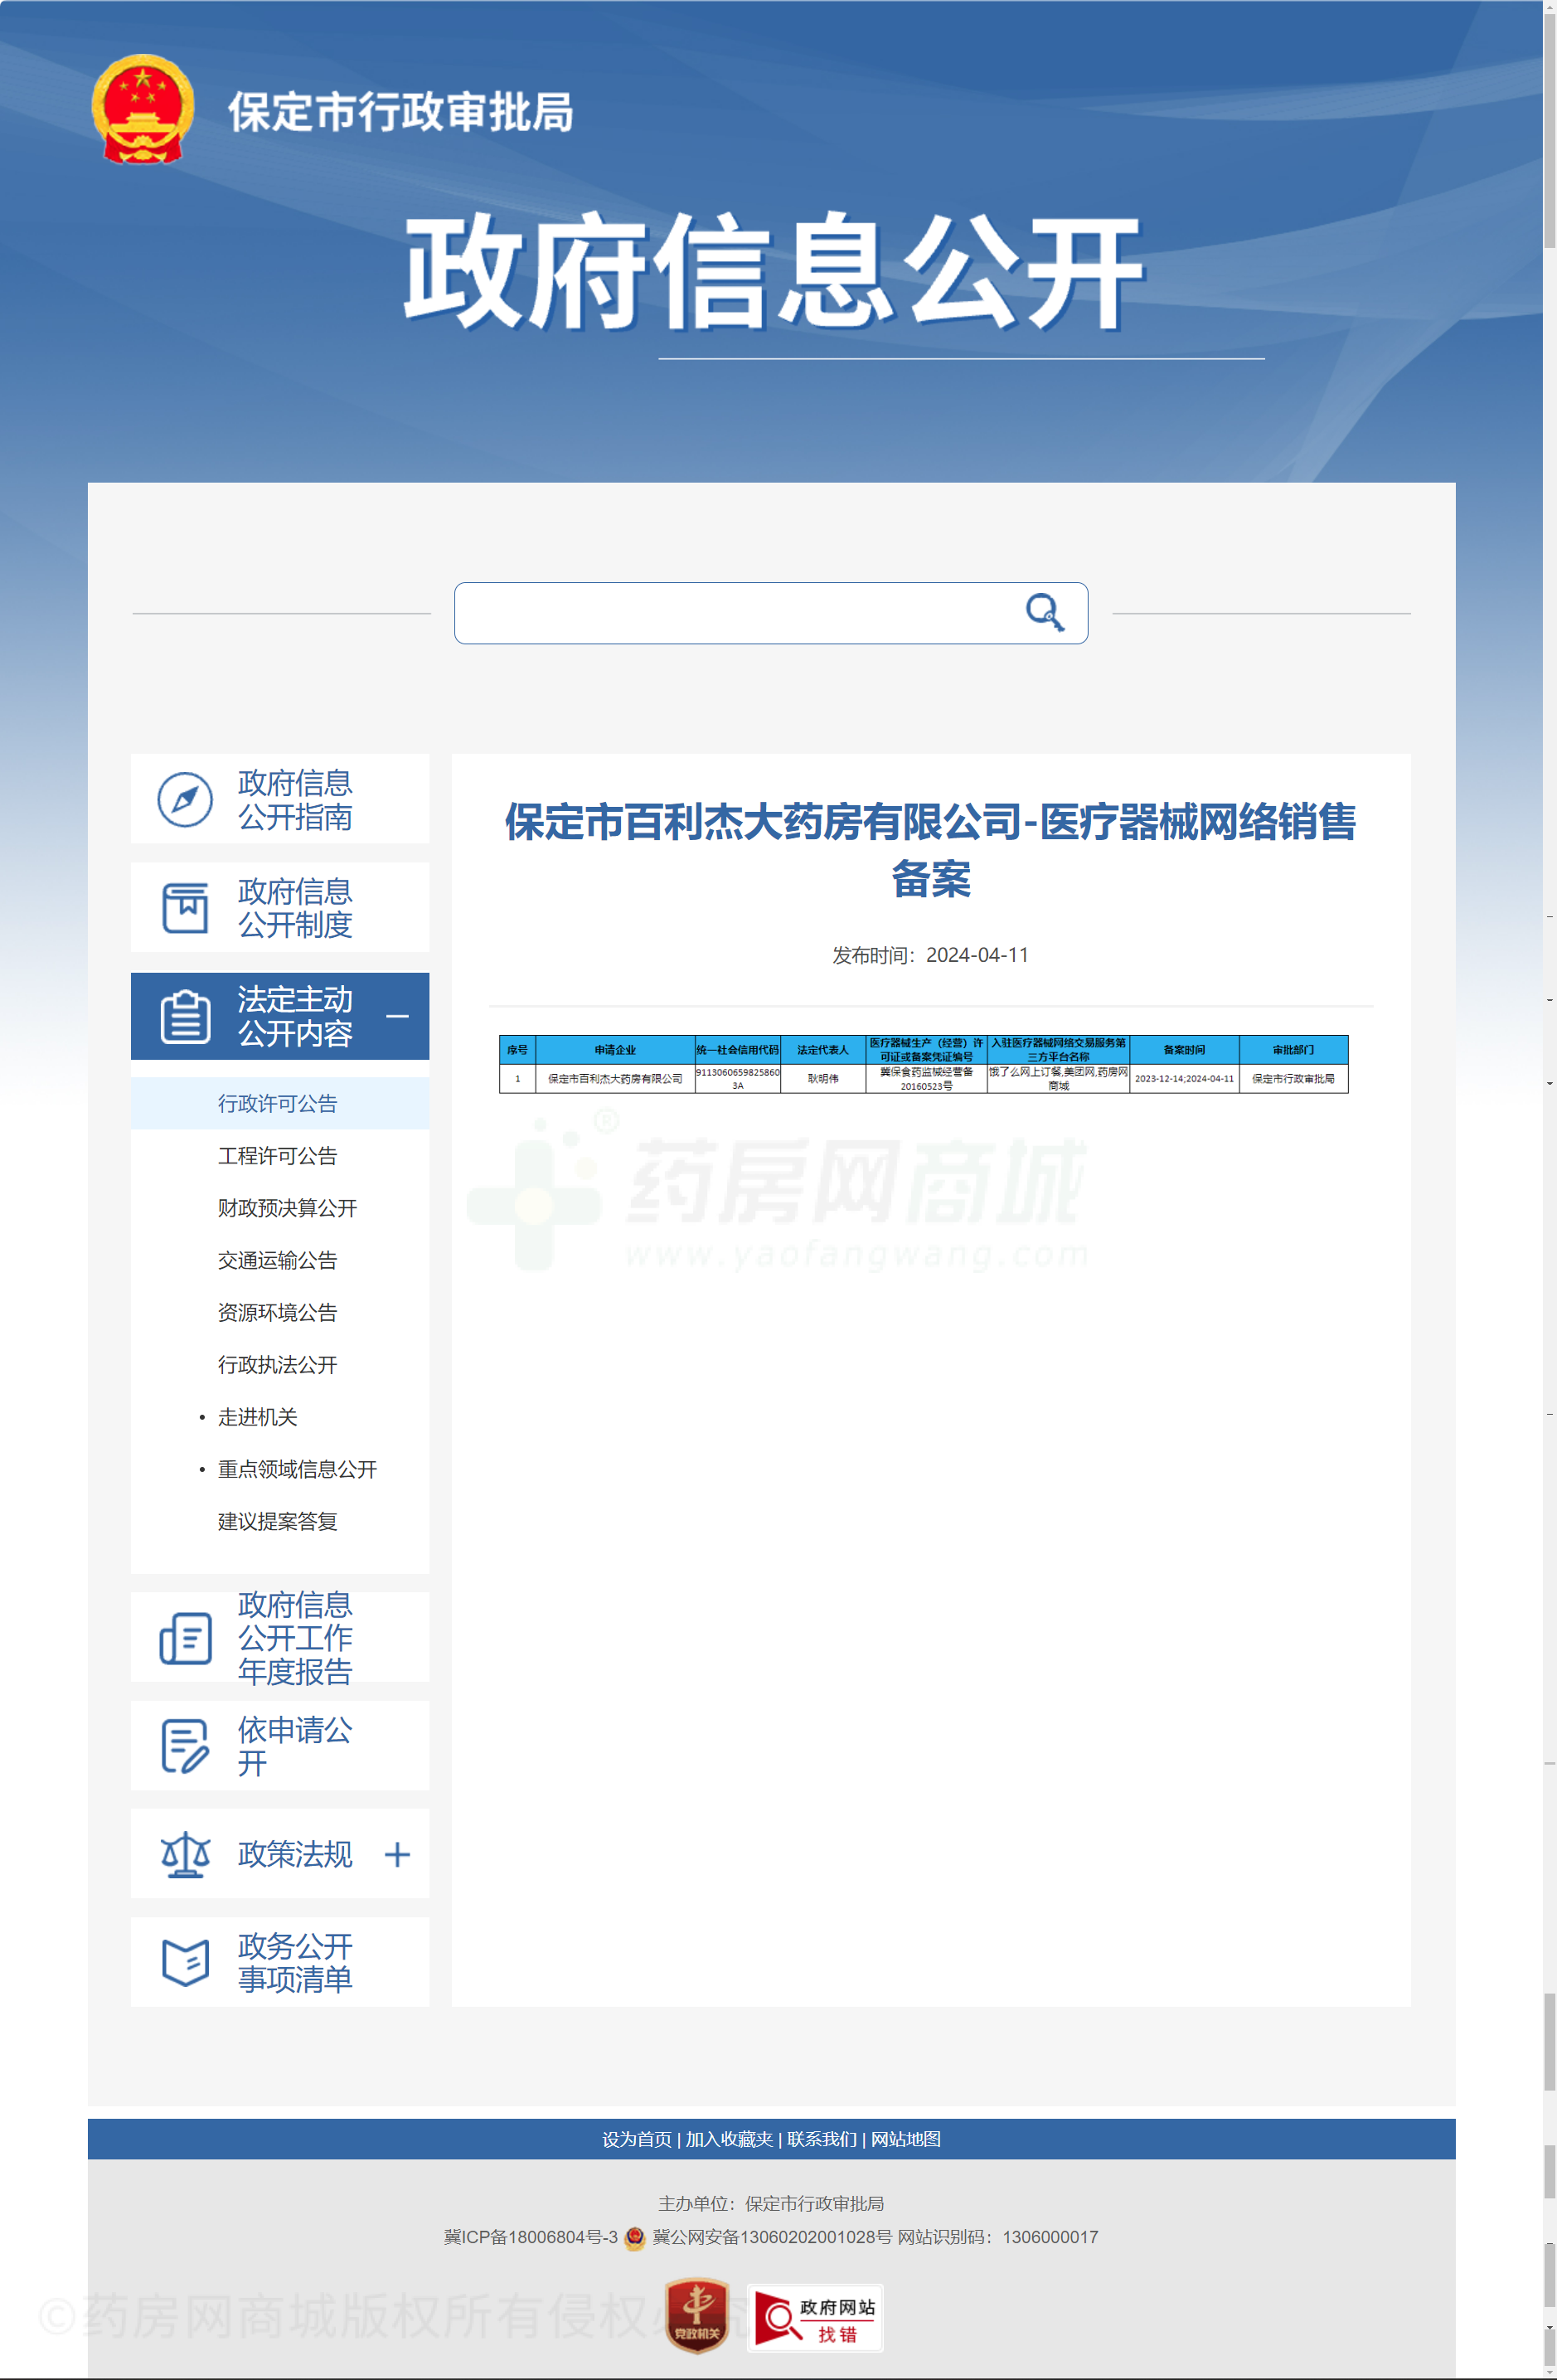Open the 重点领域信息公开 sidebar entry

coord(297,1469)
